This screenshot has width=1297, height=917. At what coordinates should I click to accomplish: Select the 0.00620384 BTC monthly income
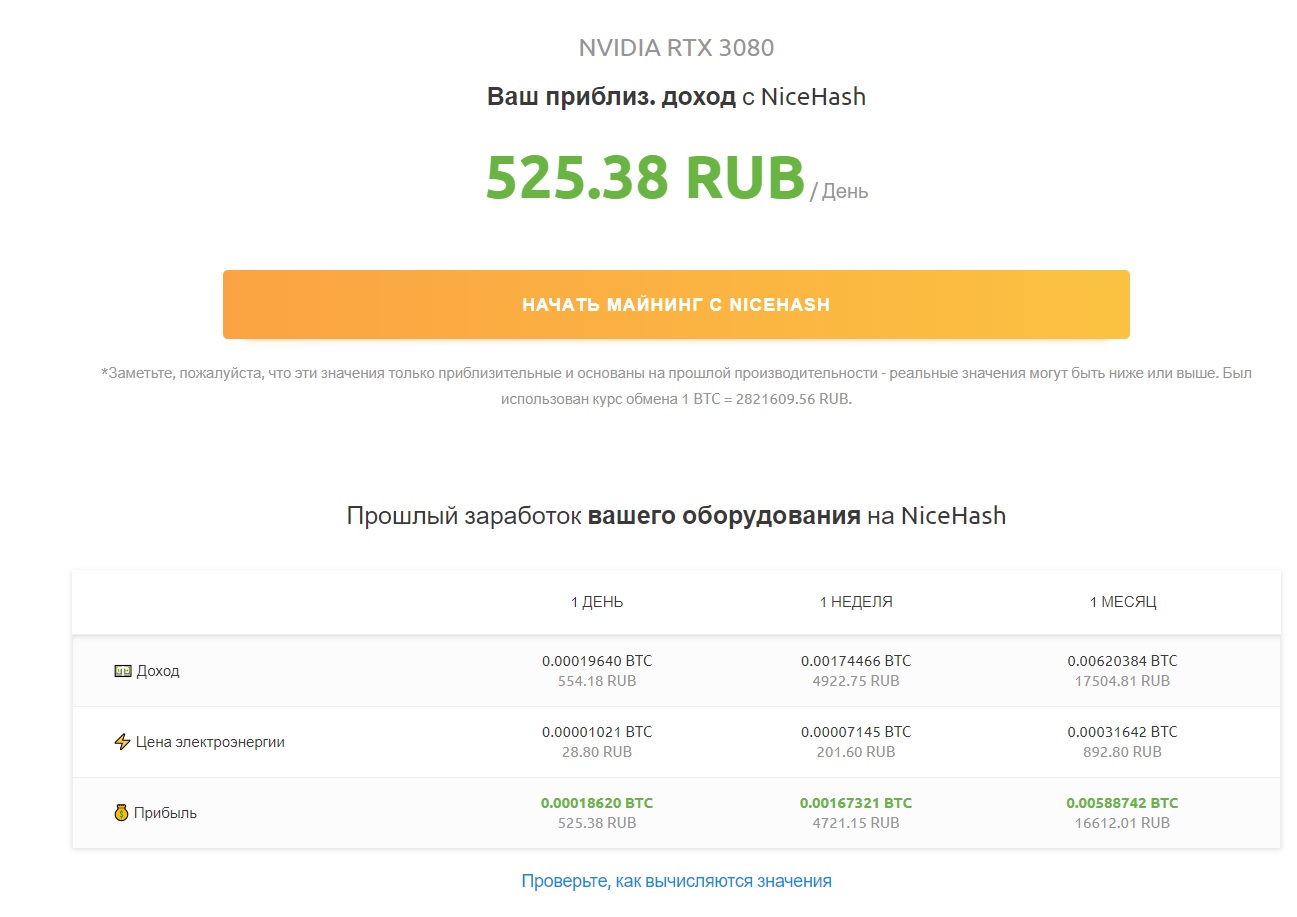coord(1123,661)
